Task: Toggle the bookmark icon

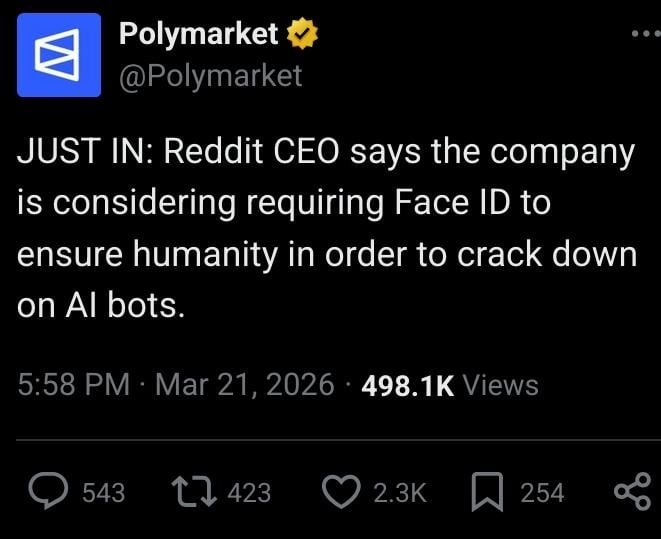Action: click(485, 491)
